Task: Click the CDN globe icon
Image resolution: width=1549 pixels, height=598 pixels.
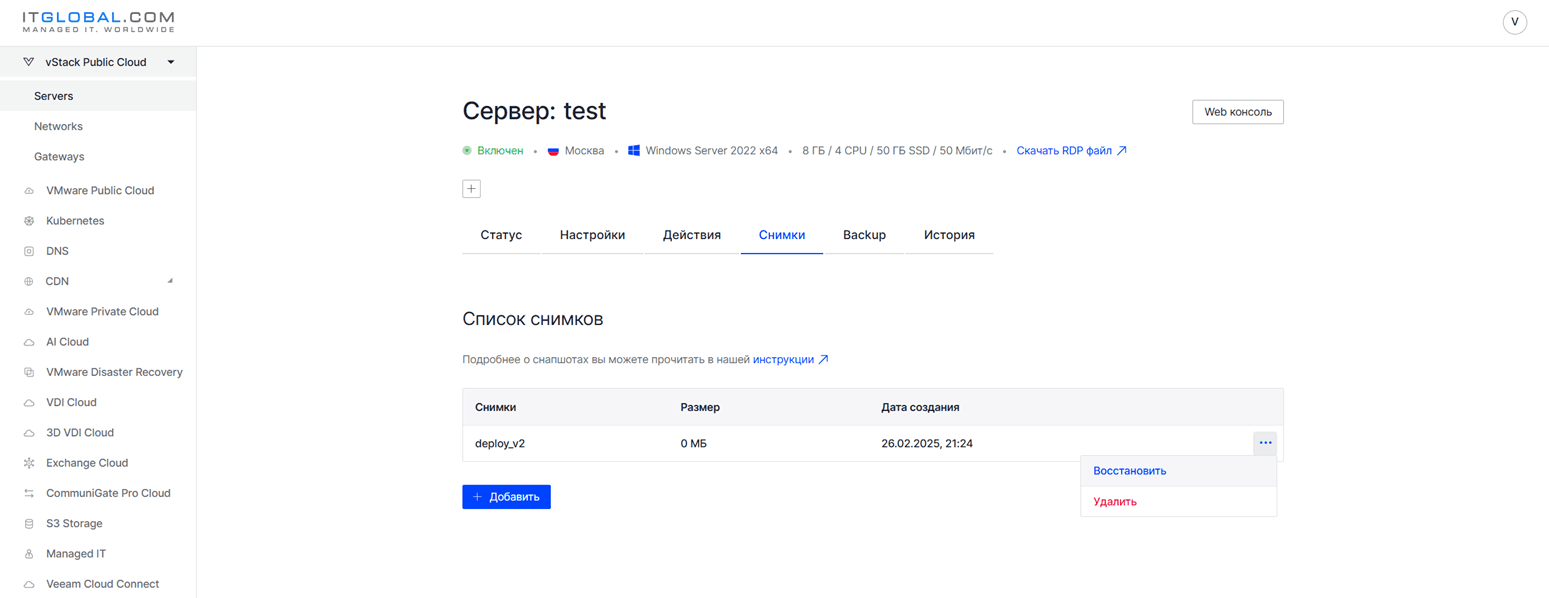Action: click(x=29, y=282)
